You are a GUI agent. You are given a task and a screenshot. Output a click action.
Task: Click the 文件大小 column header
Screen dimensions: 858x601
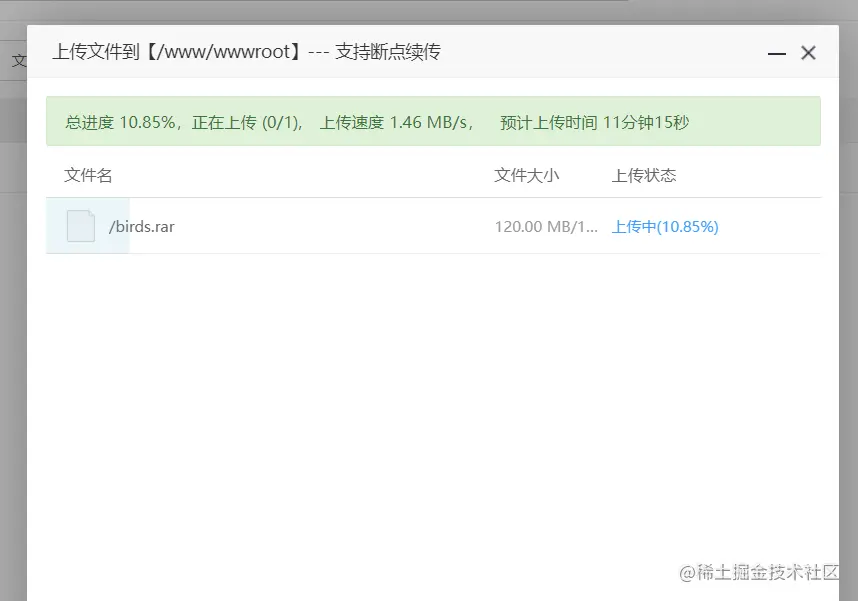(x=526, y=175)
